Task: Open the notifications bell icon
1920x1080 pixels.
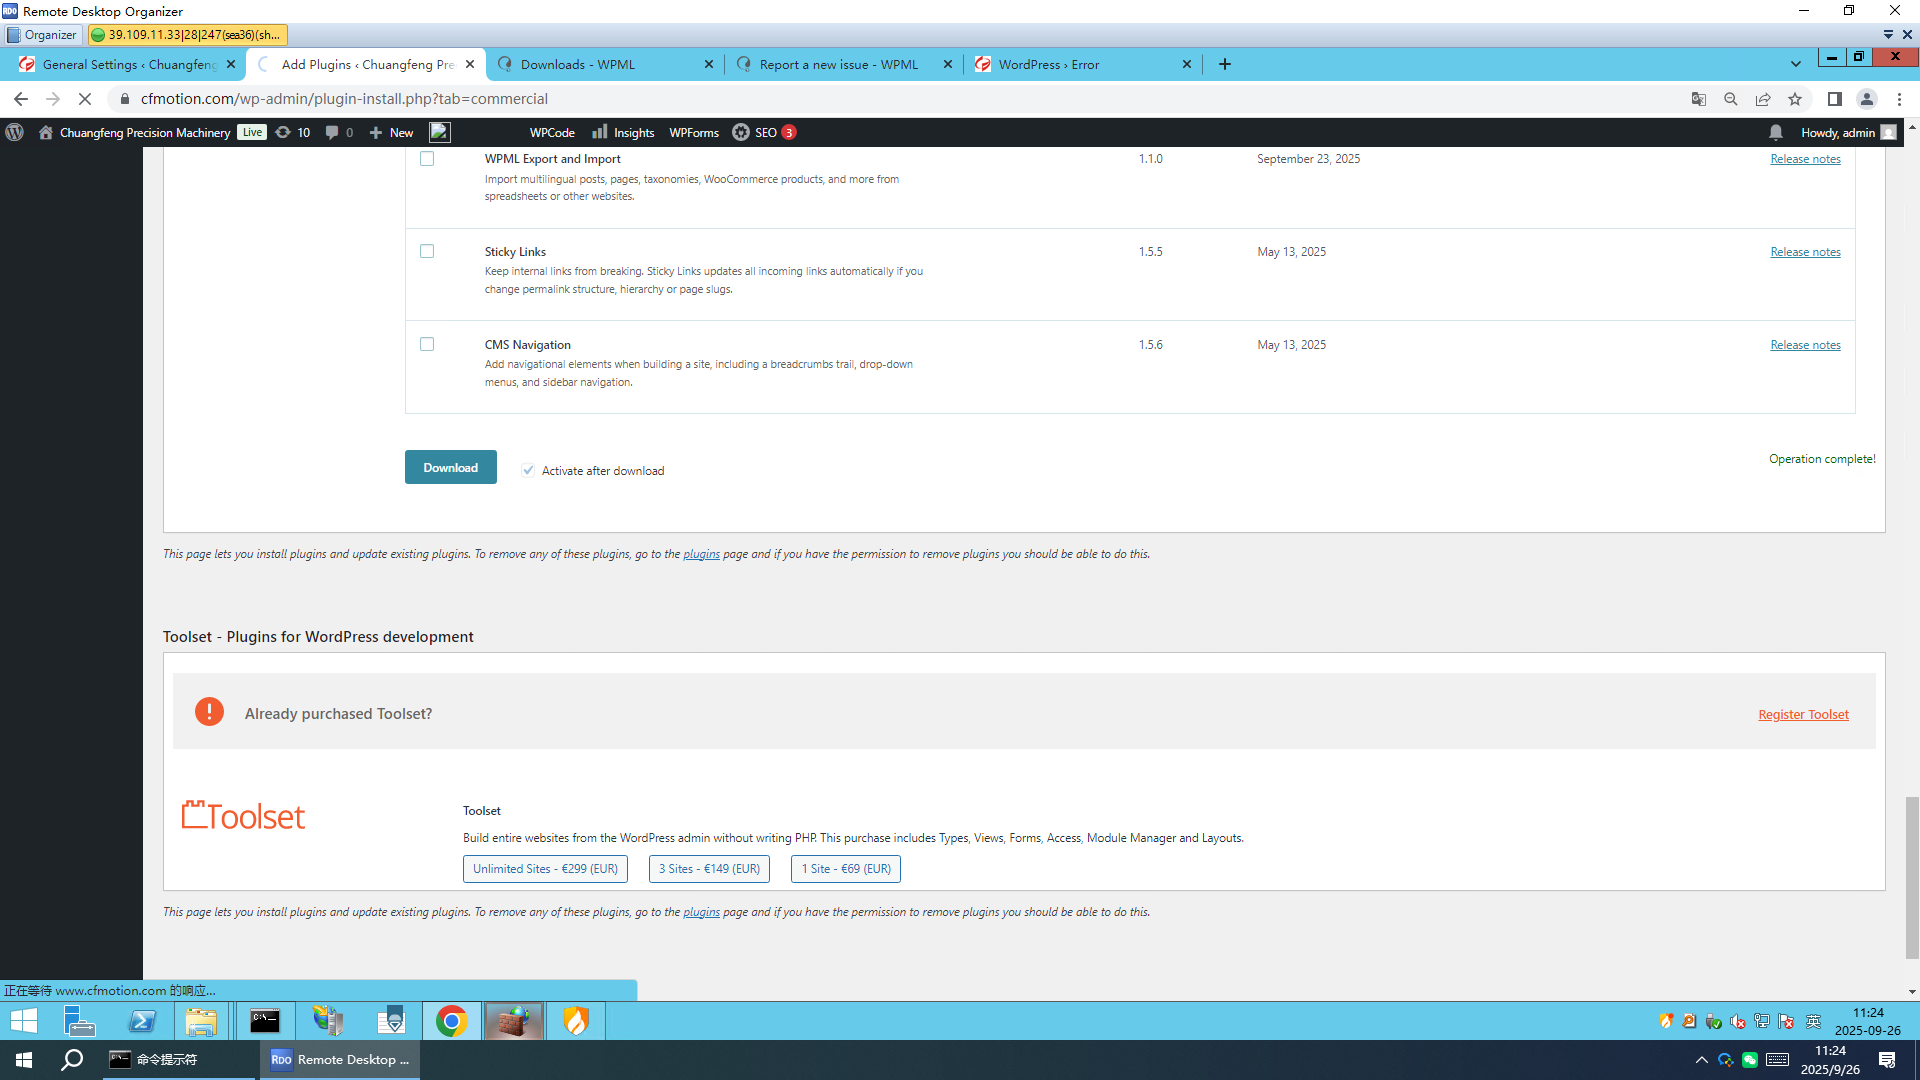Action: tap(1775, 132)
